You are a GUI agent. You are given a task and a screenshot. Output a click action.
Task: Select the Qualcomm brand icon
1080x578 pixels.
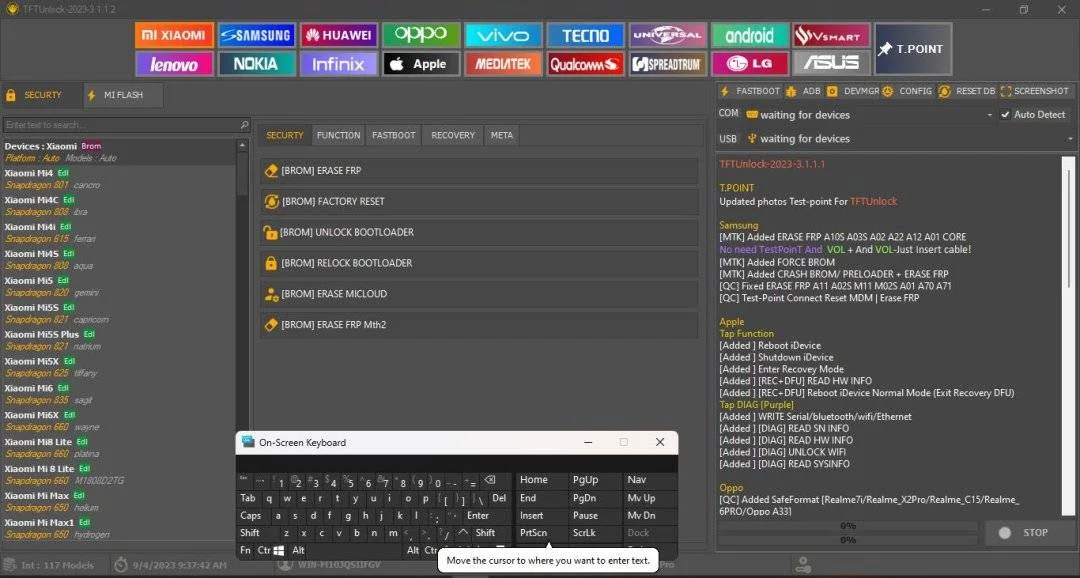[x=585, y=64]
